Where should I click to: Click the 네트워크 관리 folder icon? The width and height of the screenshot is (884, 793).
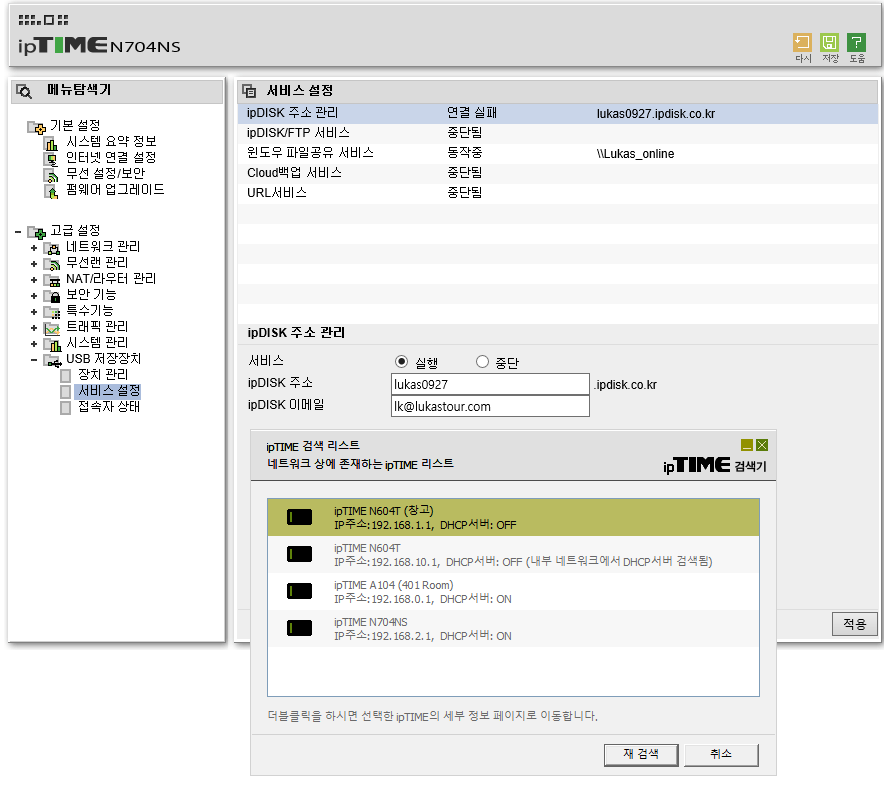tap(52, 248)
